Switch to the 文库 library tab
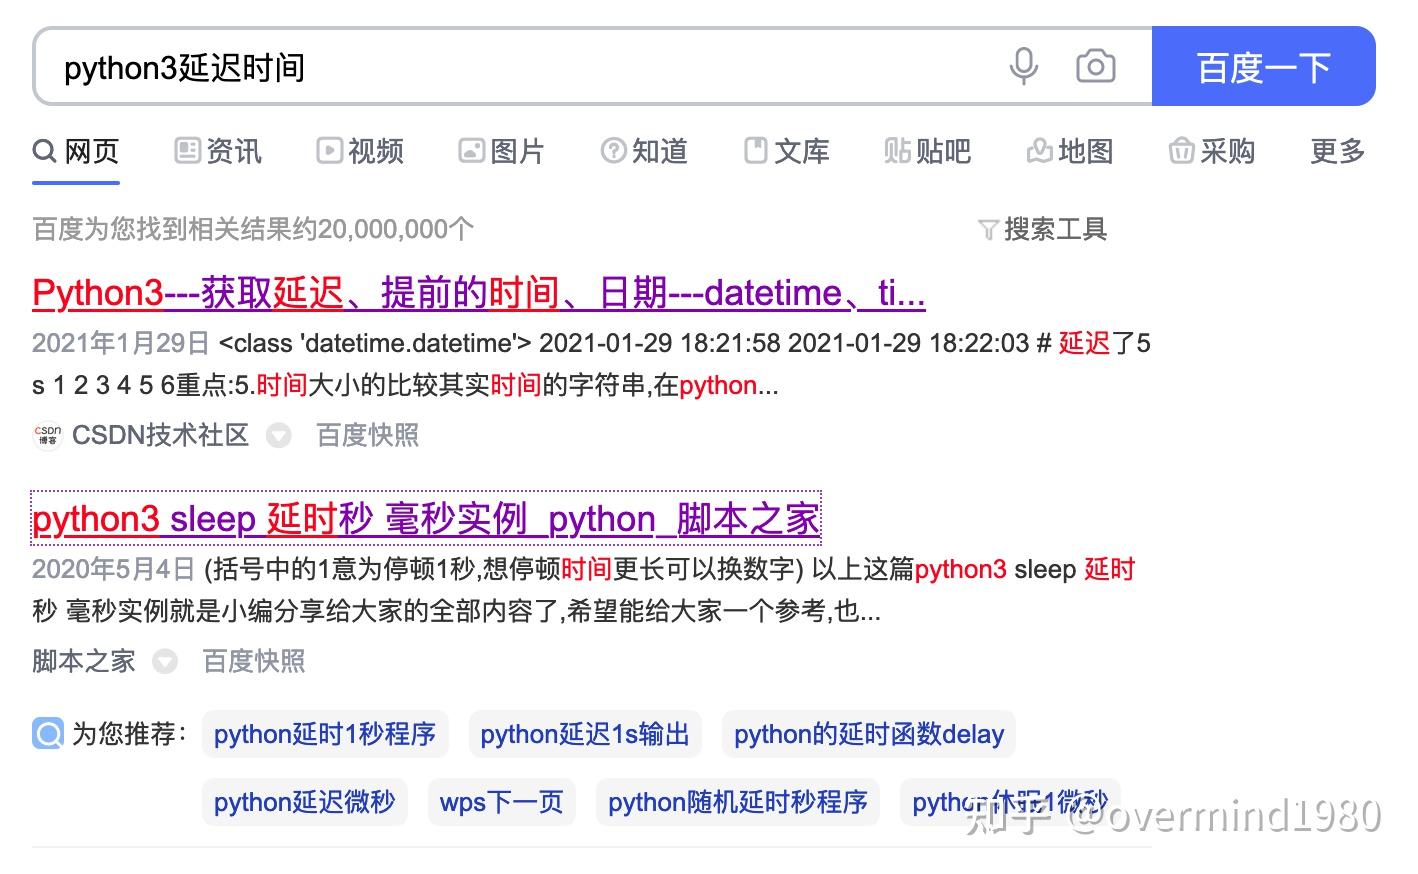Screen dimensions: 1418x874 pyautogui.click(x=787, y=150)
